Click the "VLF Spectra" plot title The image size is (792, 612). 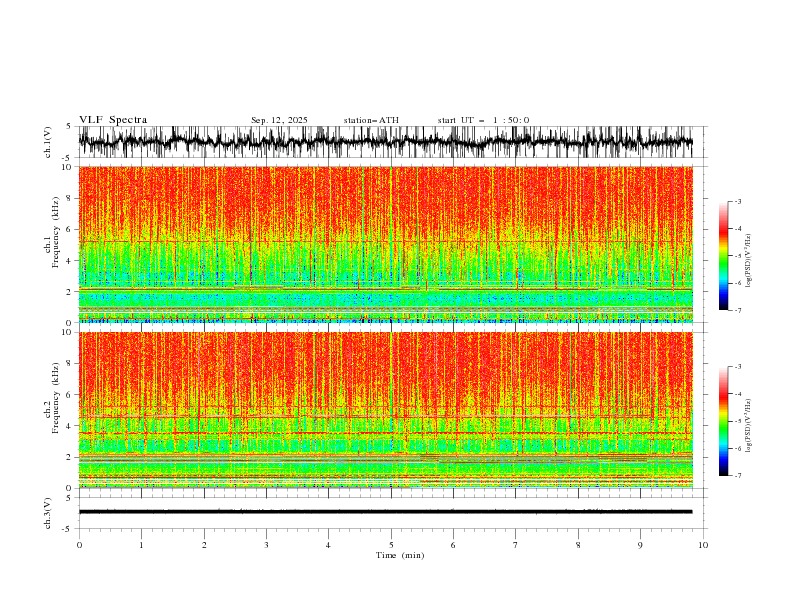coord(113,120)
